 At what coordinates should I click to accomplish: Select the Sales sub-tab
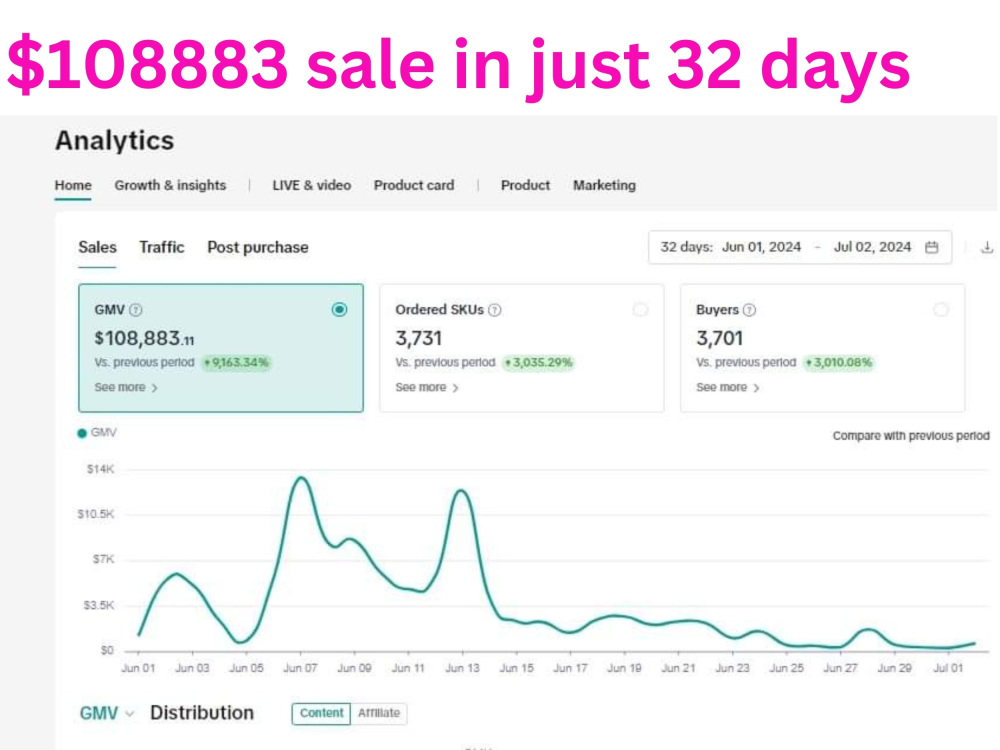point(97,247)
